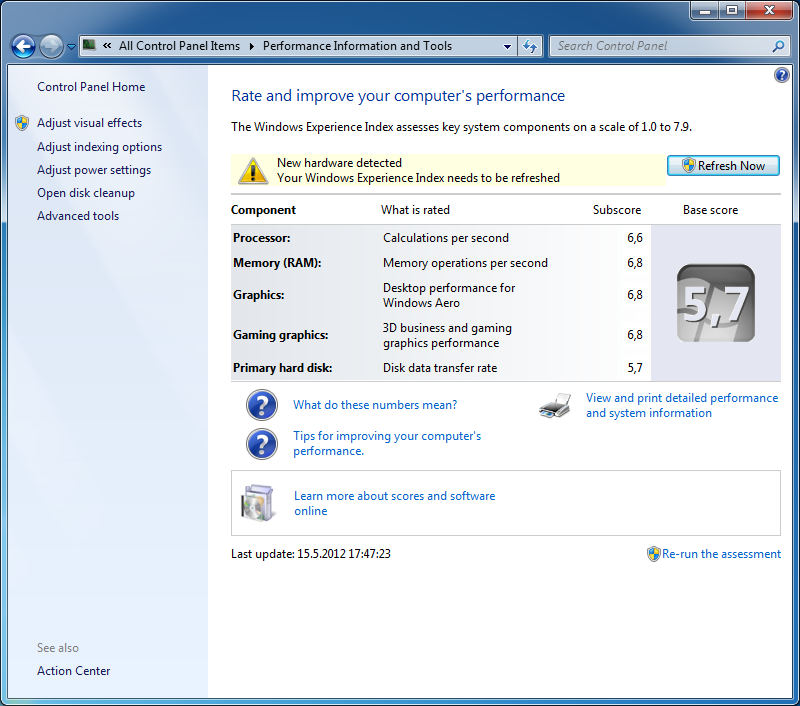Click the help question mark icon
This screenshot has height=706, width=800.
pos(782,76)
